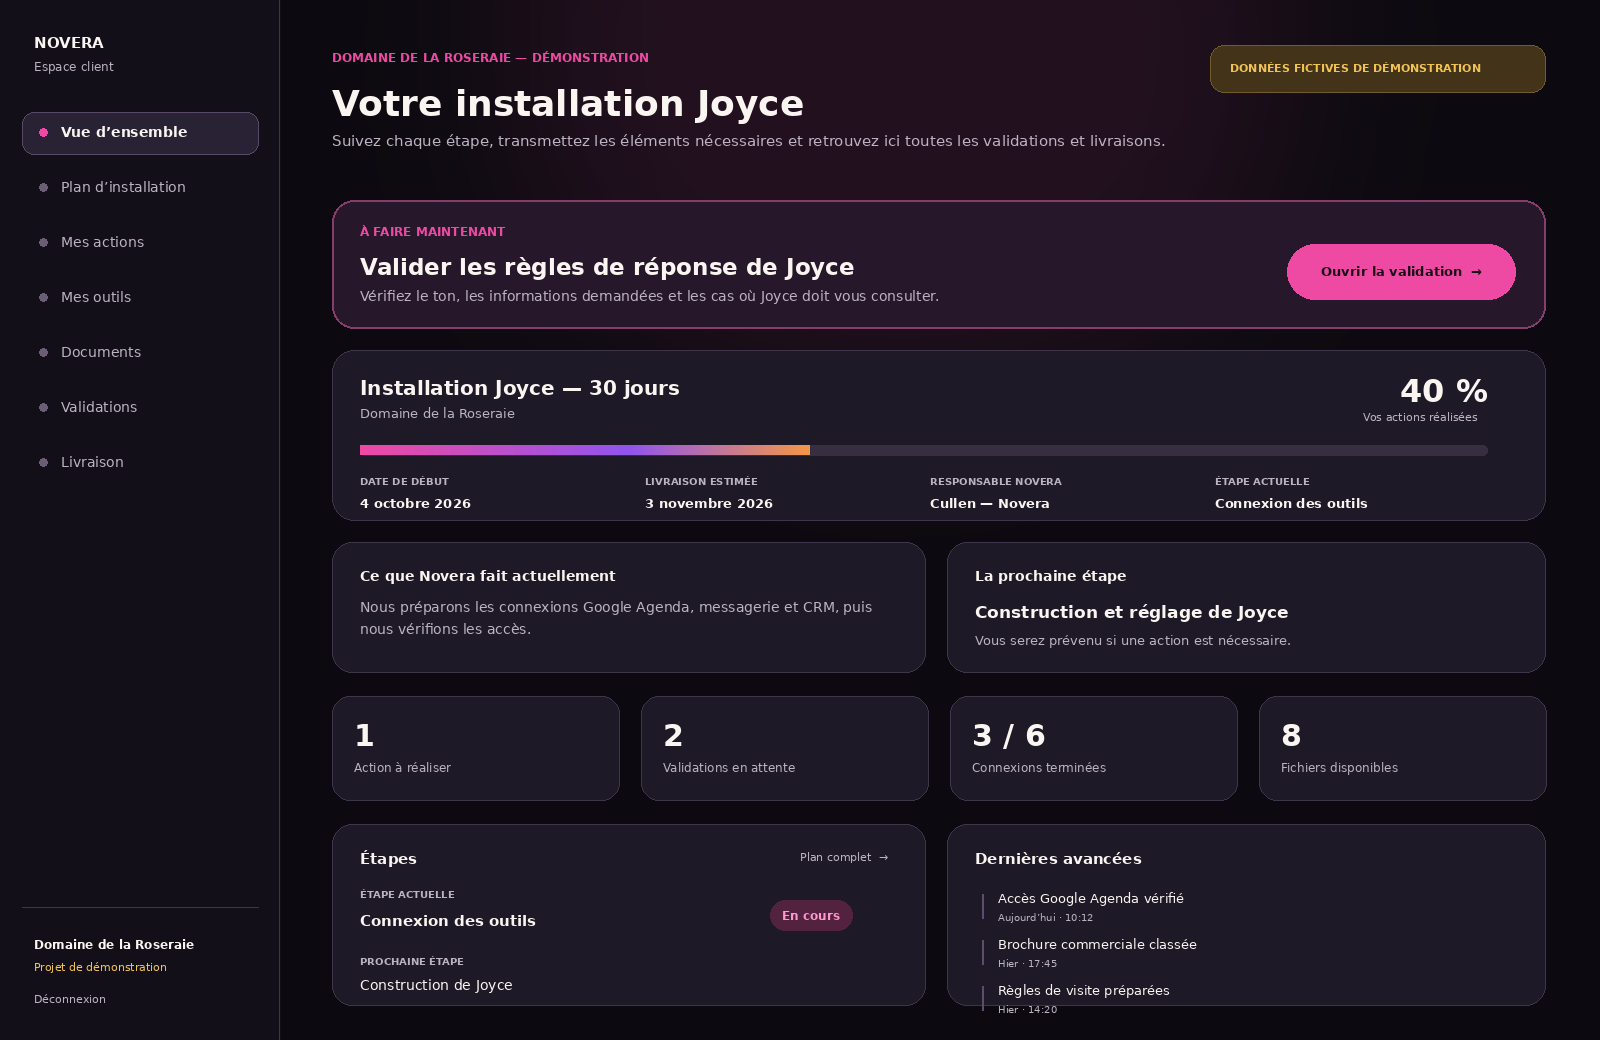Select Mes outils in the sidebar

pos(140,298)
